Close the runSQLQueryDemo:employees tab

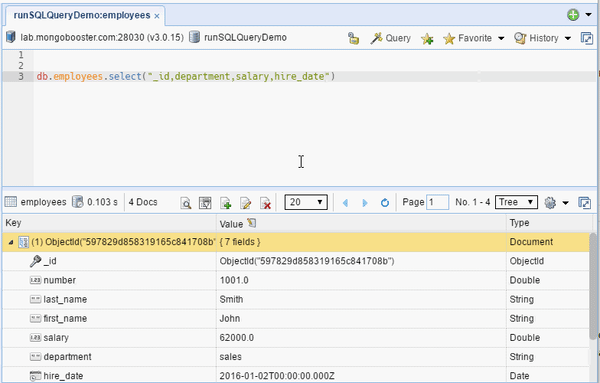157,16
